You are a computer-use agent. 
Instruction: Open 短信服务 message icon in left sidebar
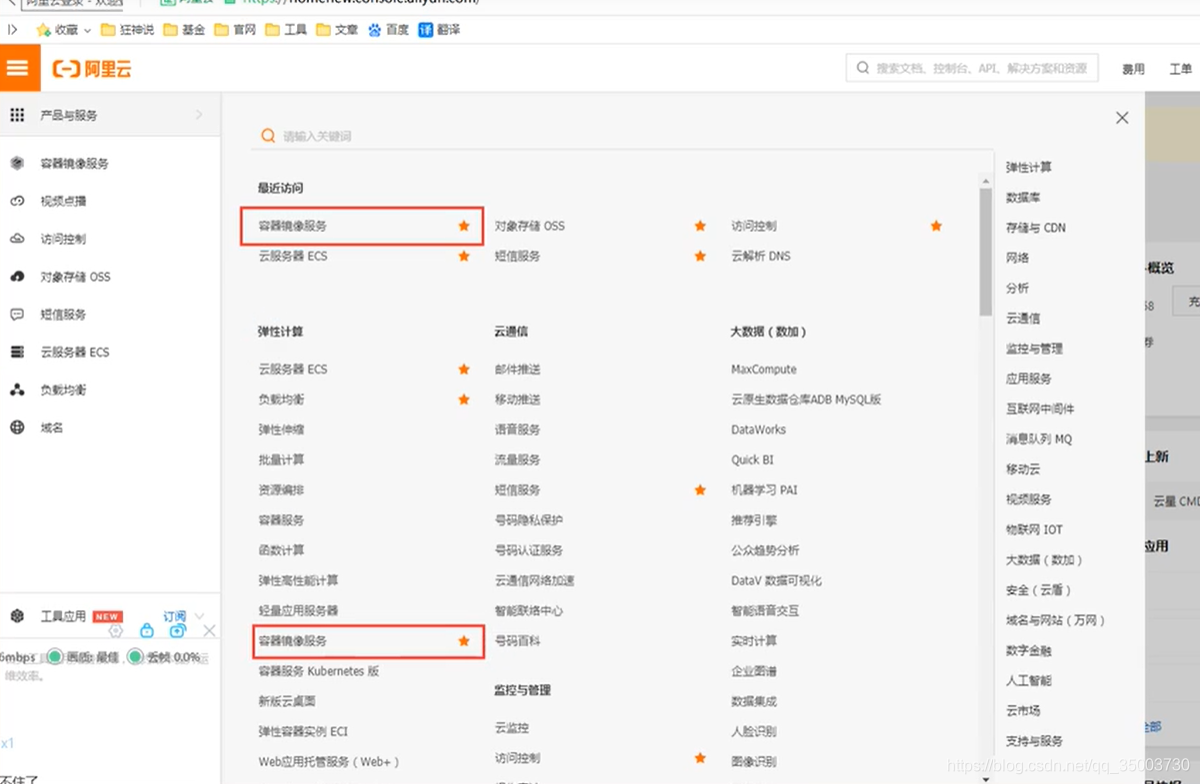click(x=17, y=314)
